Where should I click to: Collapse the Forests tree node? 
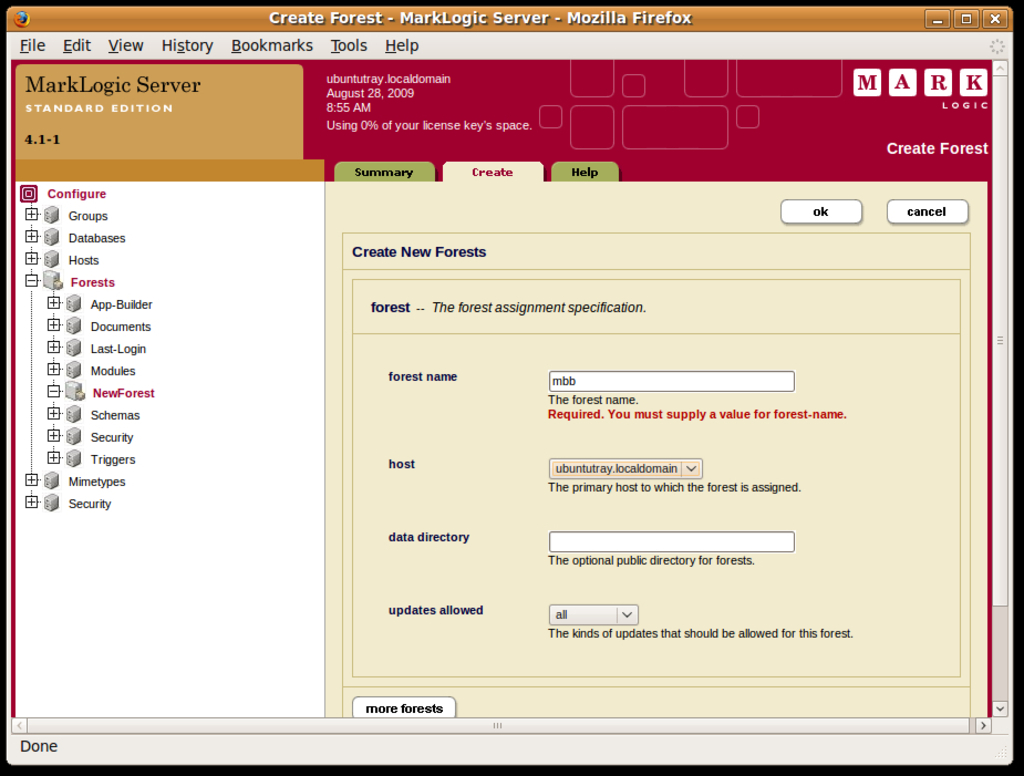31,281
